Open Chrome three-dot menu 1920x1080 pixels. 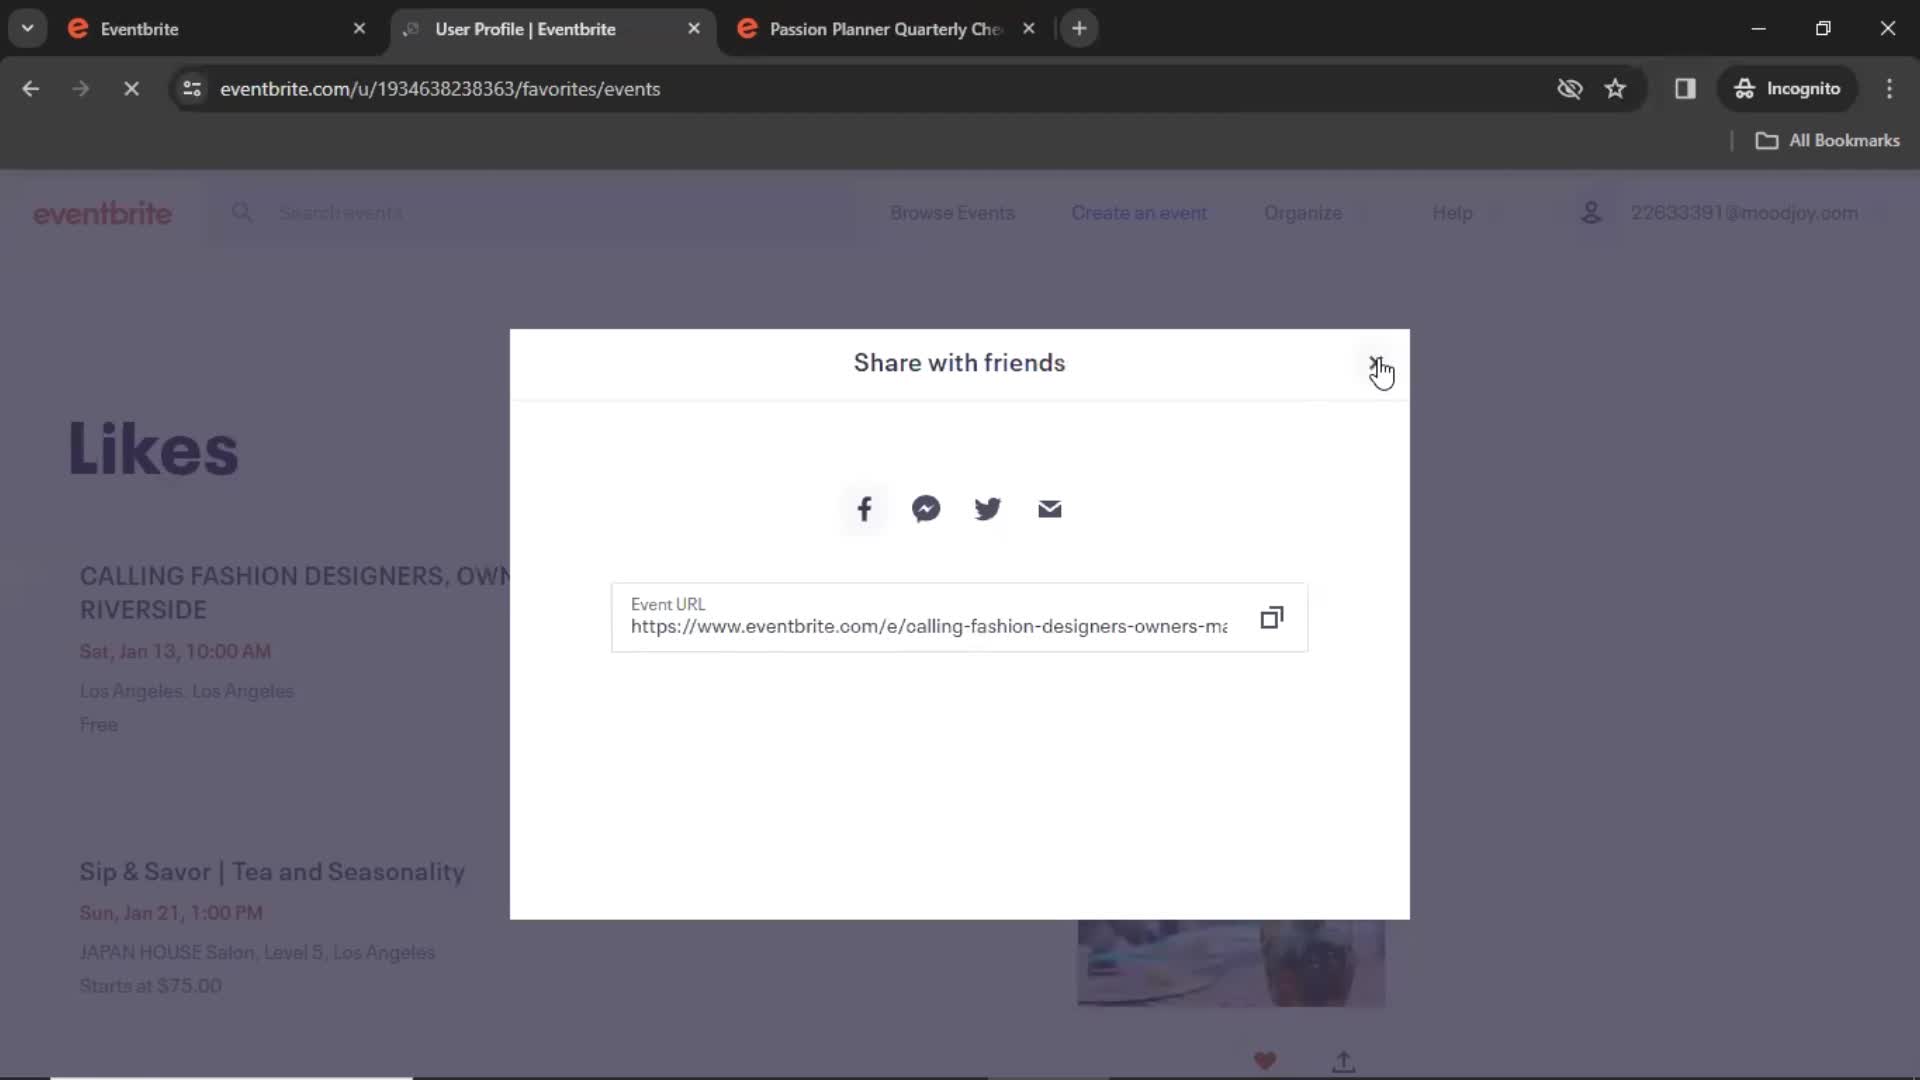click(x=1889, y=89)
